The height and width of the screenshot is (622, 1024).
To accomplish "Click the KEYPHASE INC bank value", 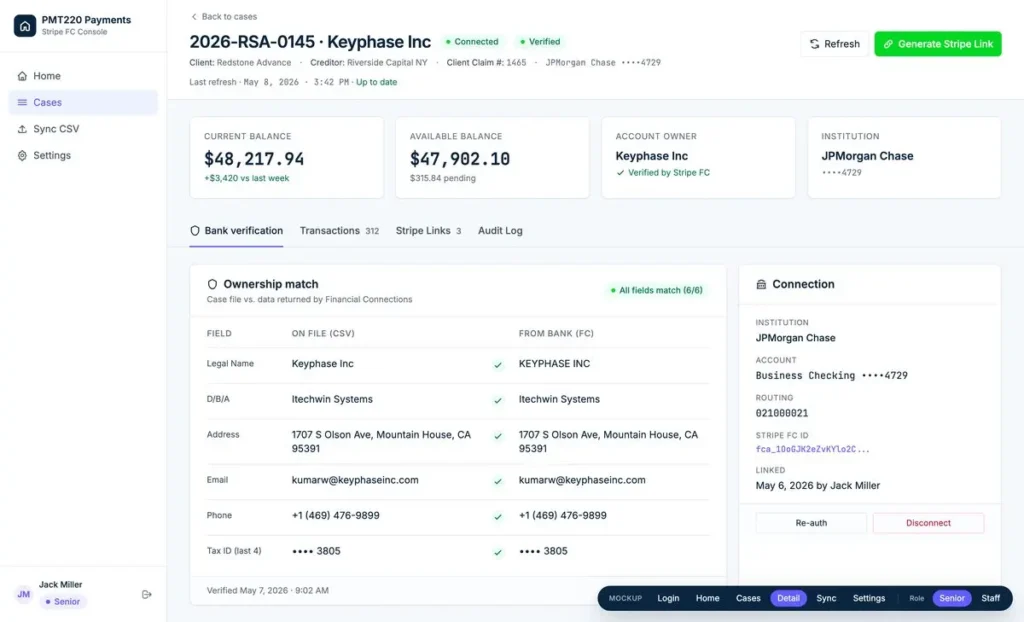I will [x=554, y=363].
